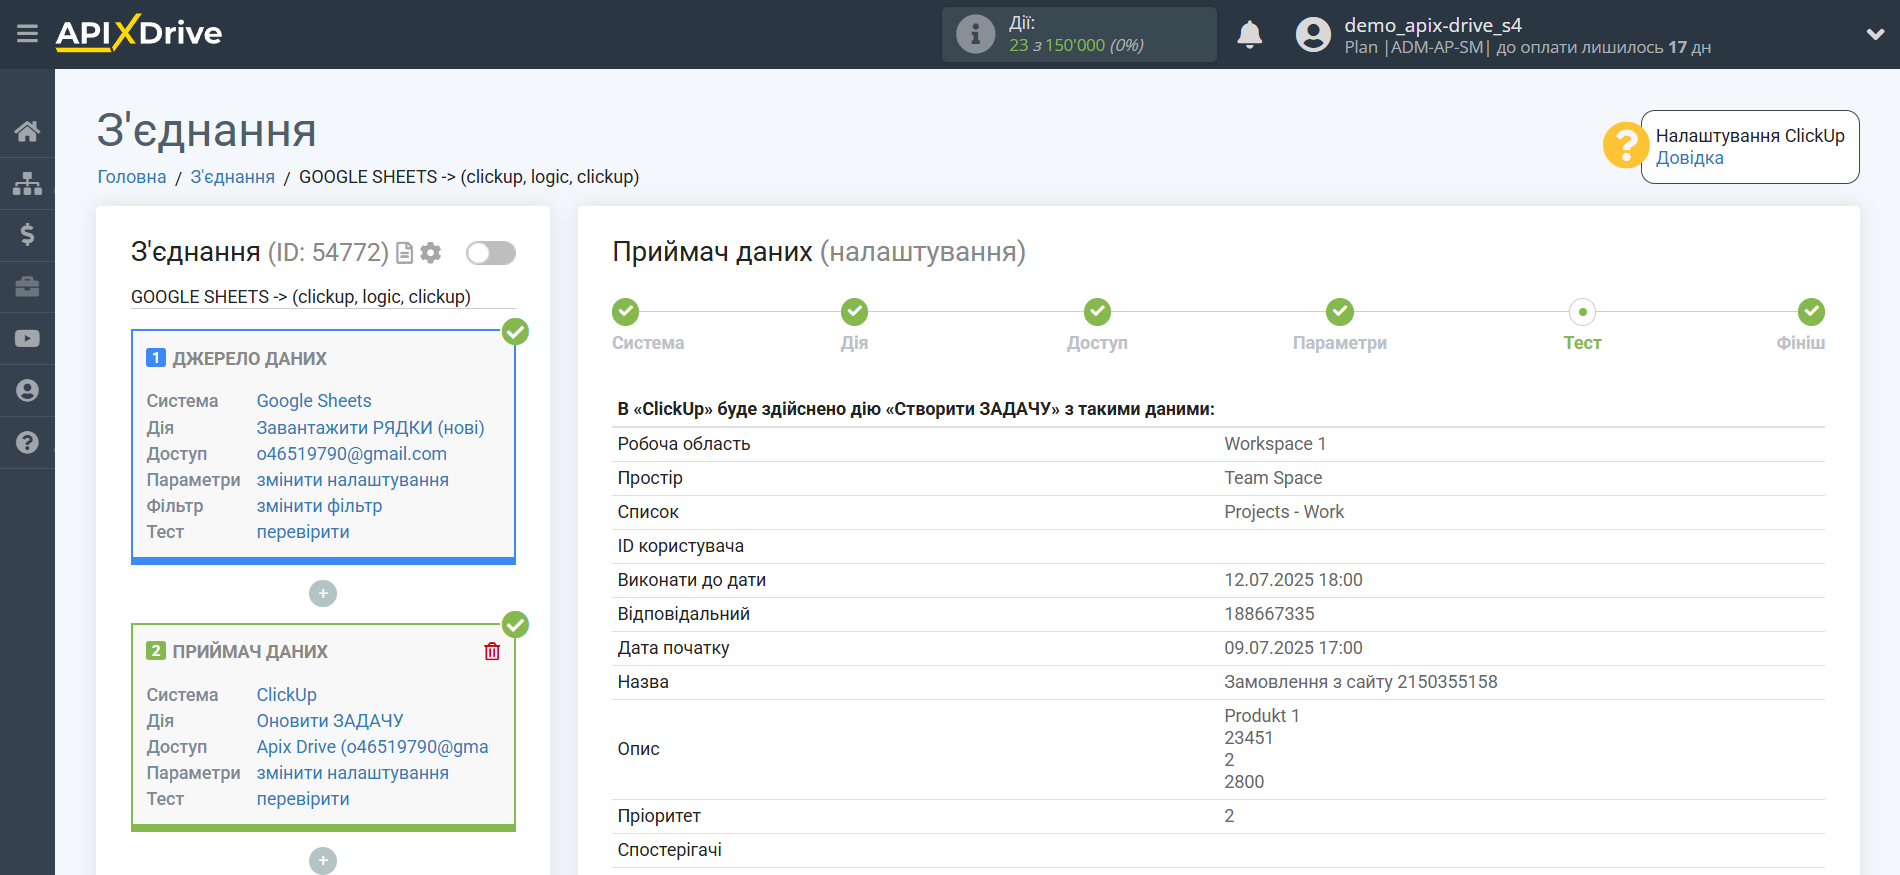Click the actions counter 23 з 150'000
This screenshot has width=1900, height=875.
1057,45
